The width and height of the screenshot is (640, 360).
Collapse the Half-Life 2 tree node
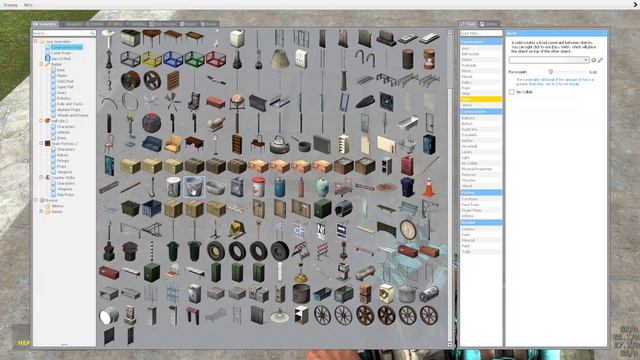[x=41, y=121]
